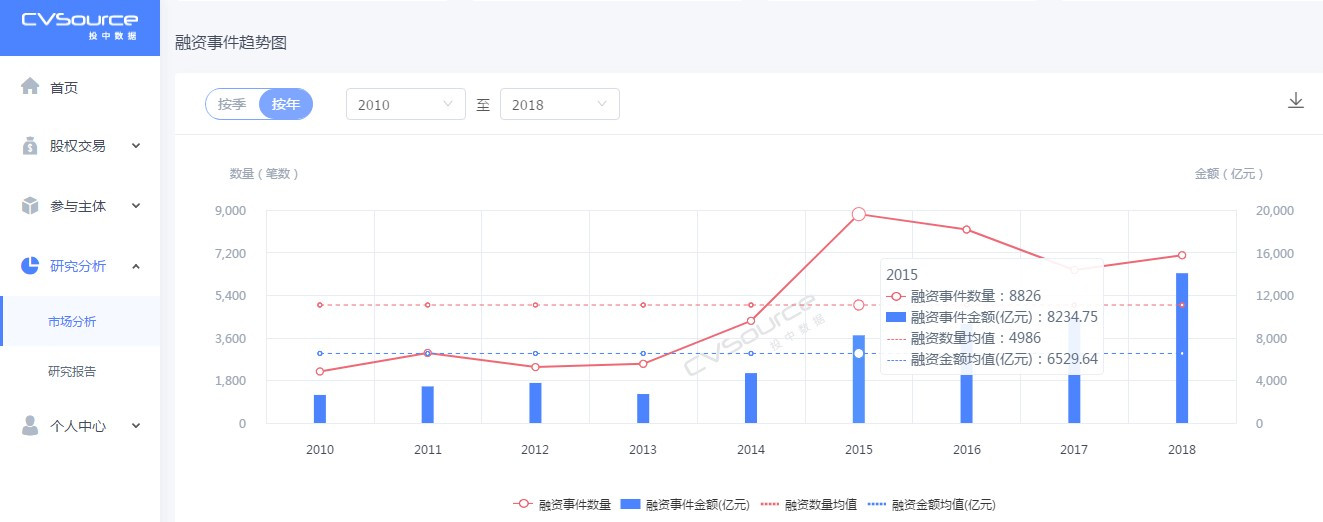Screen dimensions: 1323x522
Task: Collapse the 研究分析 menu chevron
Action: [x=136, y=266]
